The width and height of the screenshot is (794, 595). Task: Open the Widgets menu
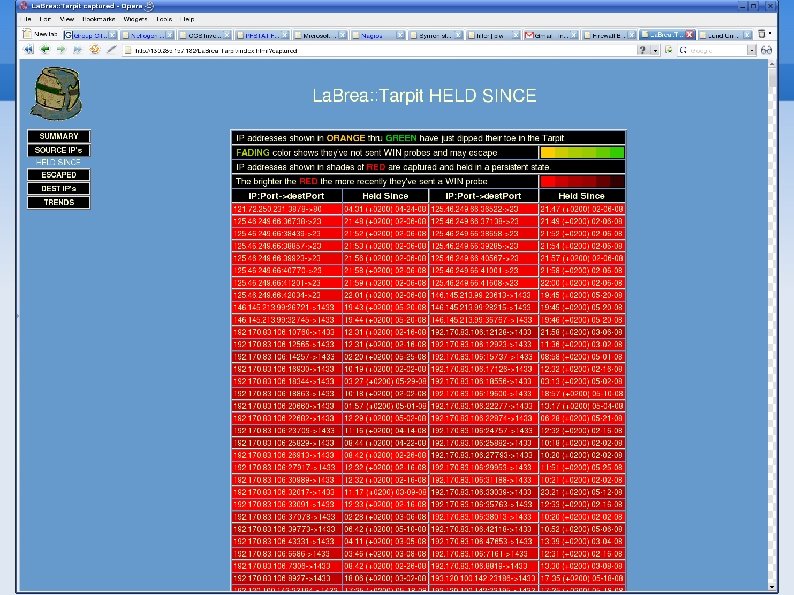pyautogui.click(x=135, y=19)
